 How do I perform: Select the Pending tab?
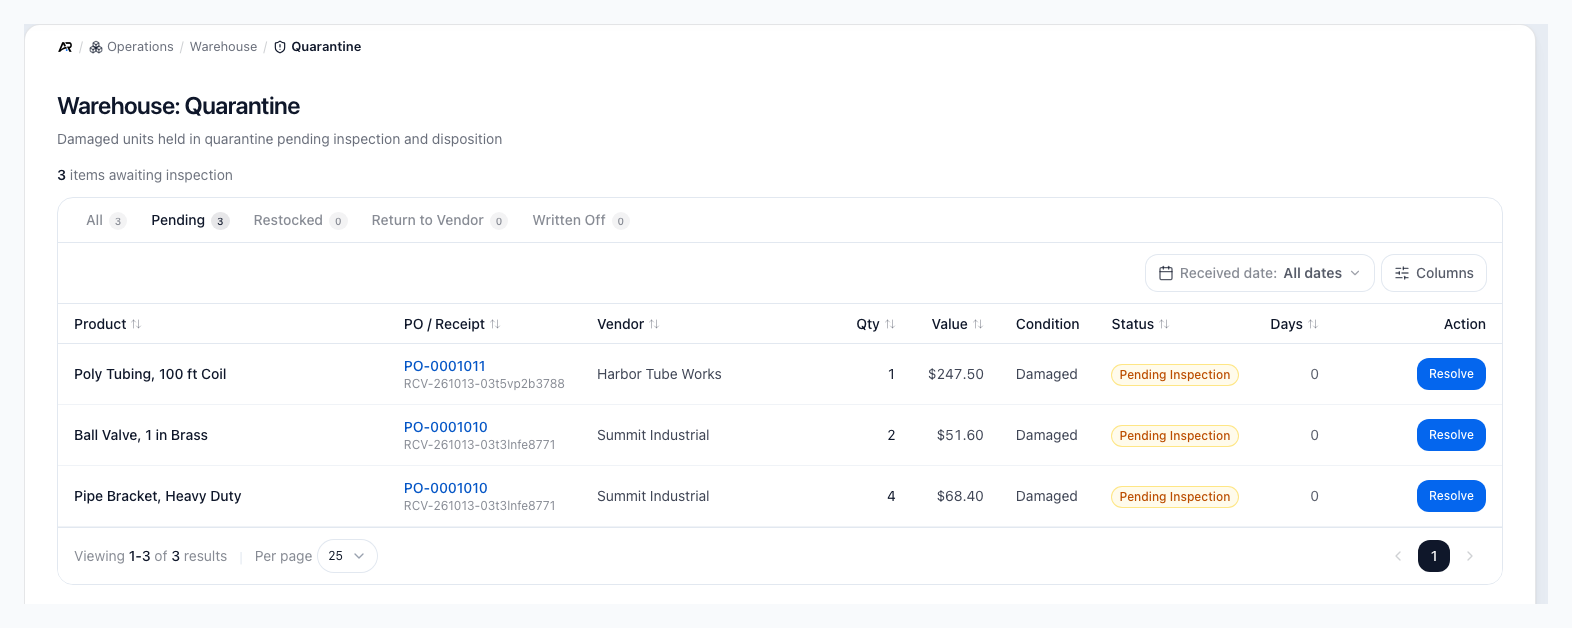point(190,221)
